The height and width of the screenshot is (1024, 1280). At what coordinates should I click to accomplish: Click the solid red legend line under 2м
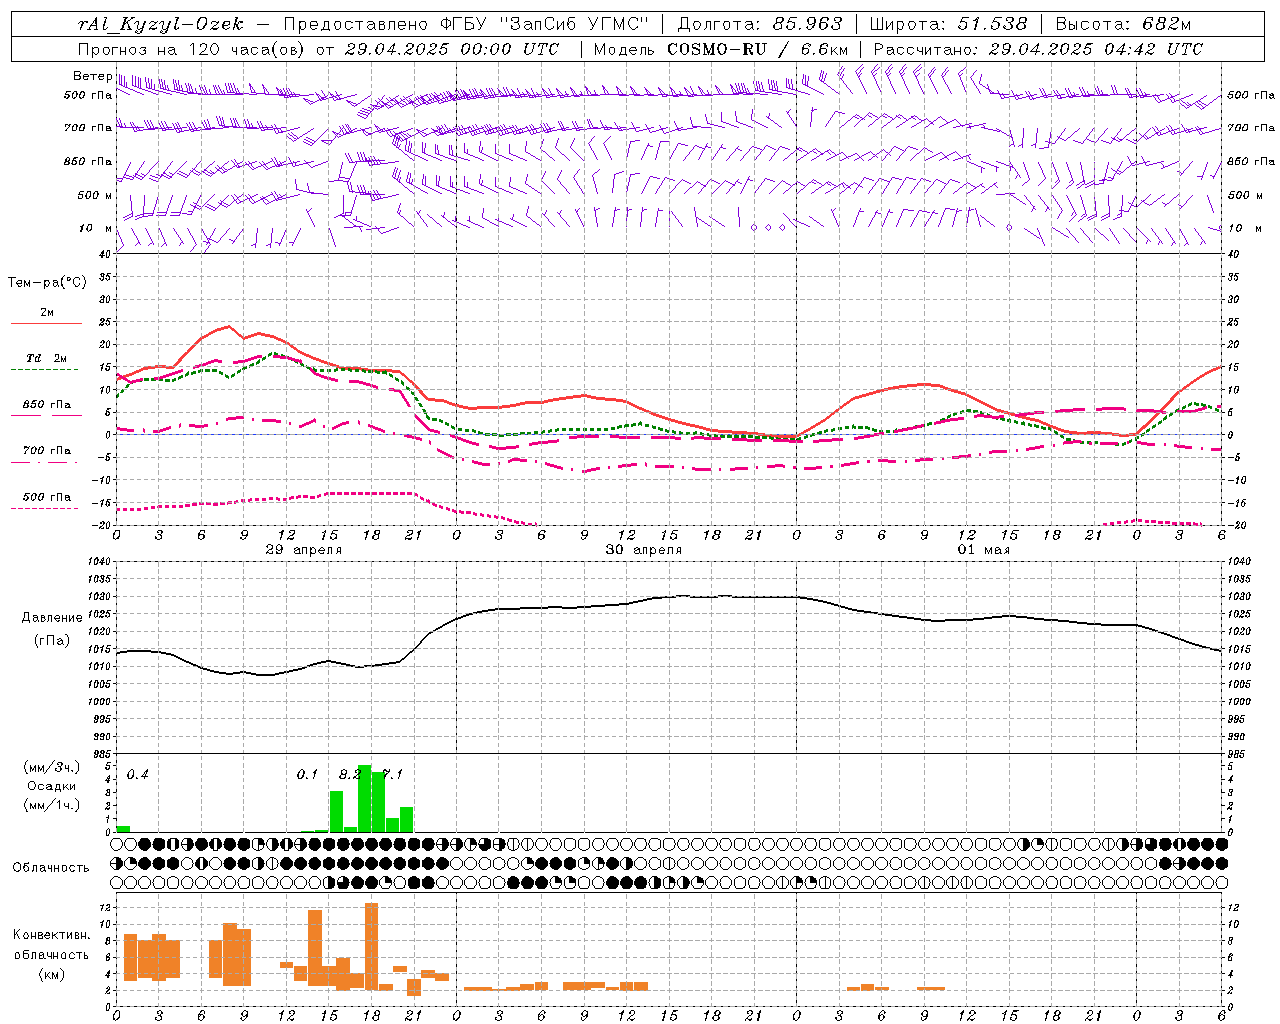point(46,324)
